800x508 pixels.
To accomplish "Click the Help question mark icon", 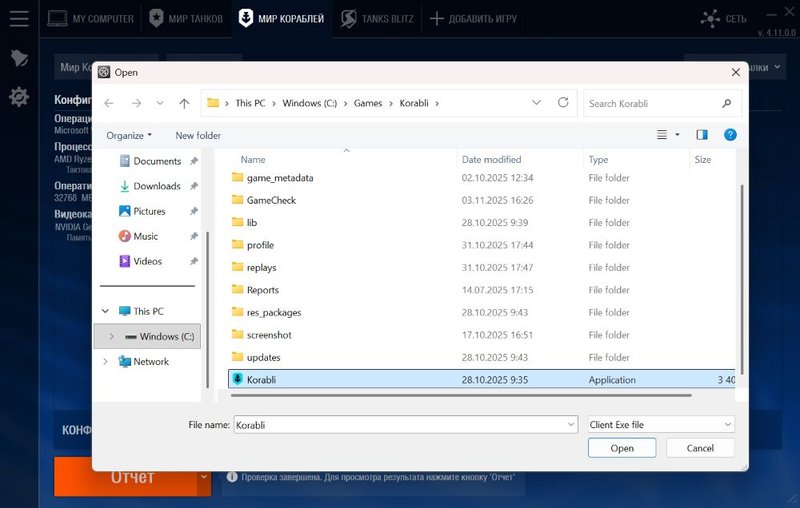I will click(x=730, y=135).
